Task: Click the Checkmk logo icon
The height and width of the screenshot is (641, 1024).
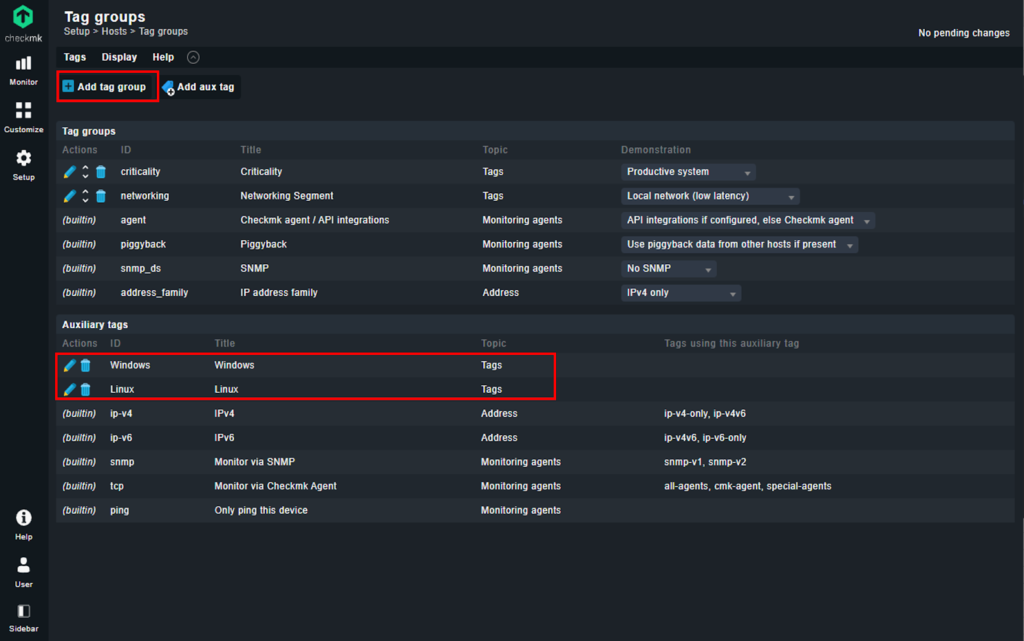Action: 23,17
